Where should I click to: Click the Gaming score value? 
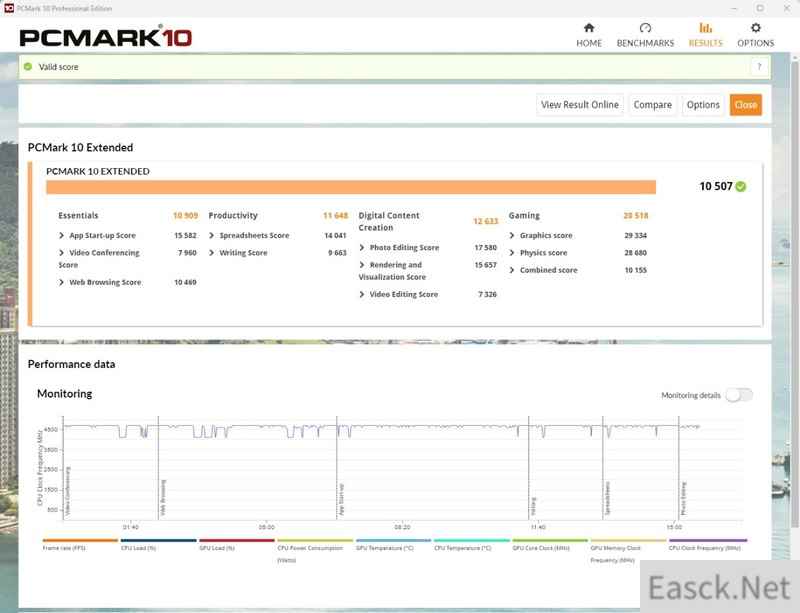coord(636,215)
